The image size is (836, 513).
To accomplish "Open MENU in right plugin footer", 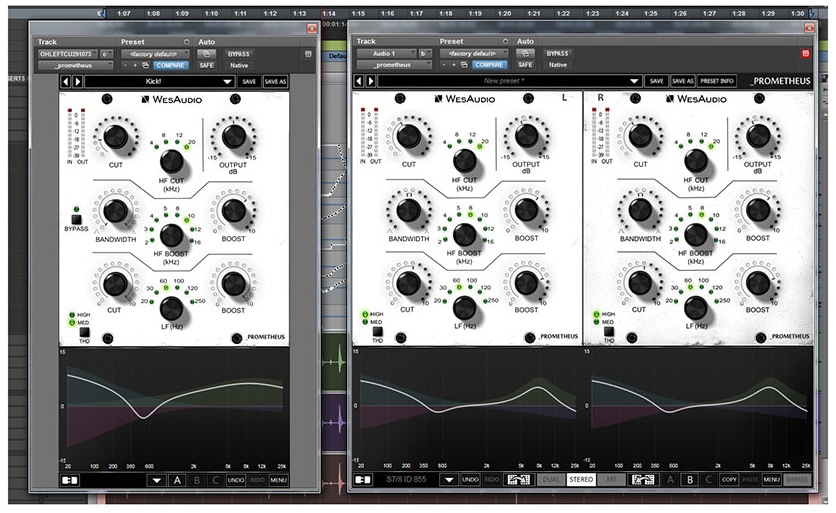I will (771, 479).
